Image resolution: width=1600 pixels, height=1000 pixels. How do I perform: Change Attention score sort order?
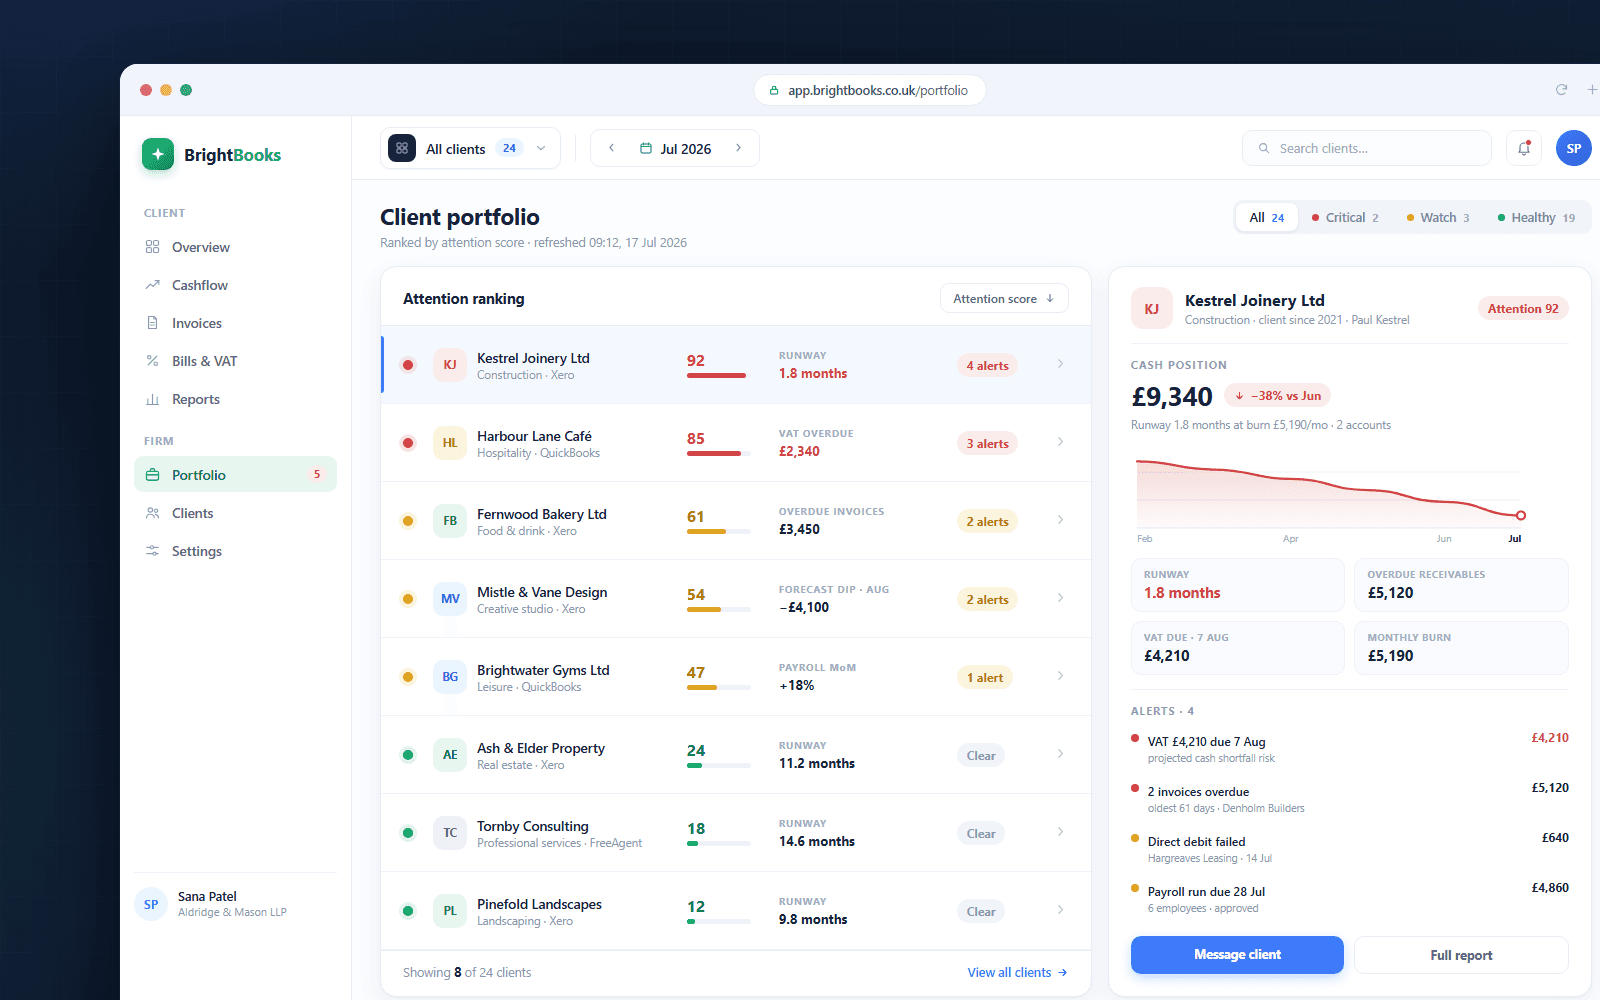pos(1004,298)
